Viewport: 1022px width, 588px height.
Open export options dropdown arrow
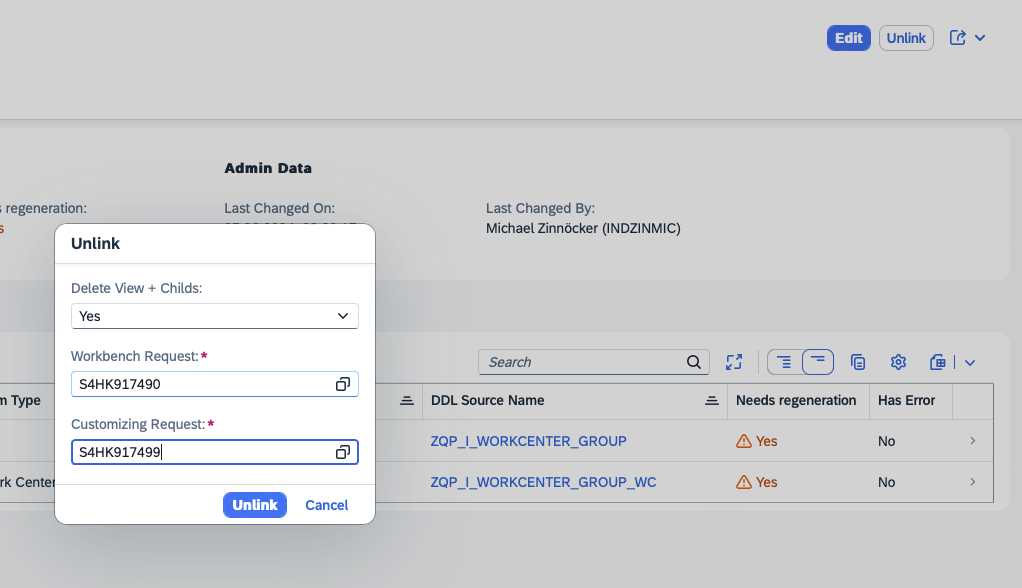[x=970, y=362]
